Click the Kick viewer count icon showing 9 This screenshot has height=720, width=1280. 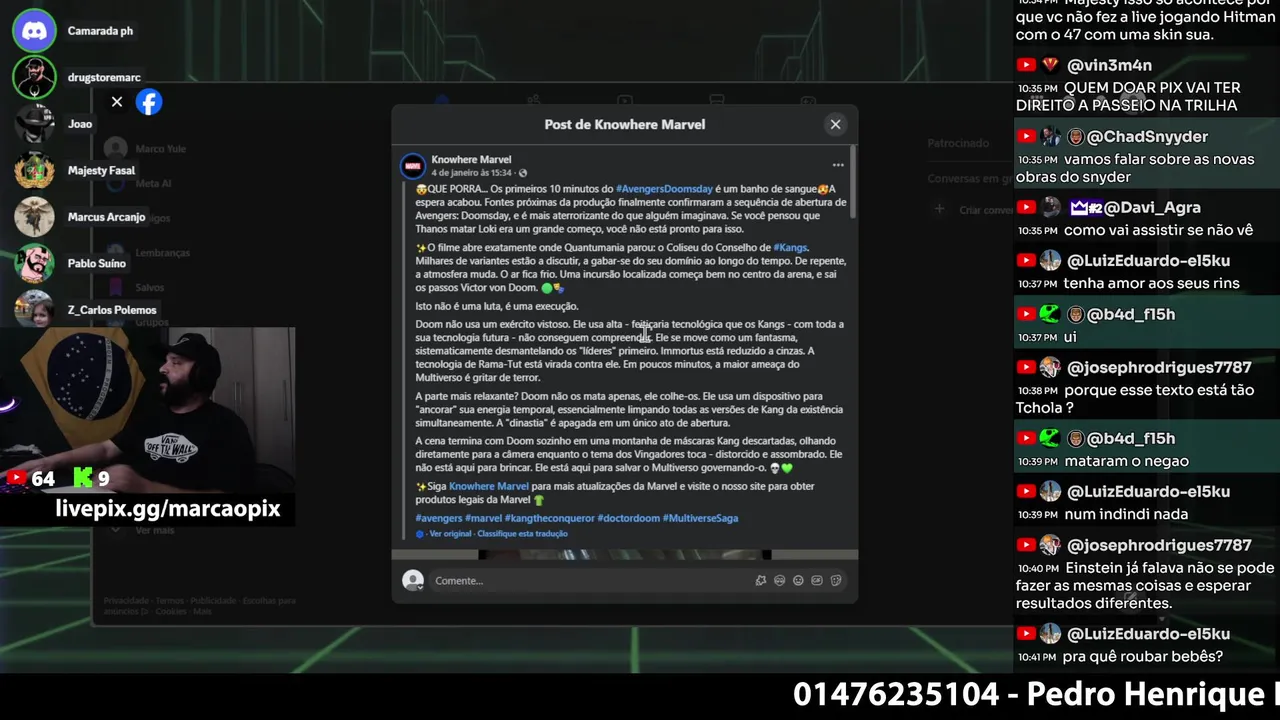coord(83,478)
